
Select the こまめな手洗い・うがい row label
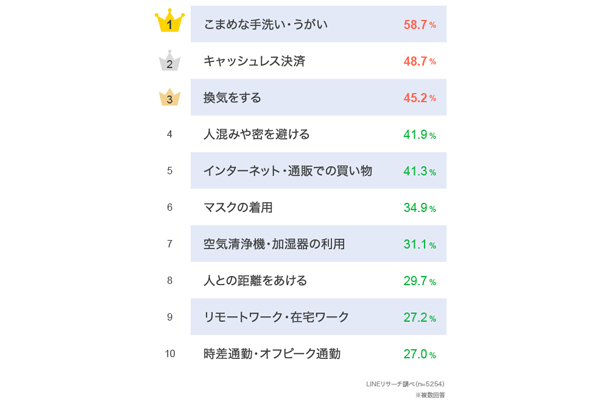tap(265, 23)
